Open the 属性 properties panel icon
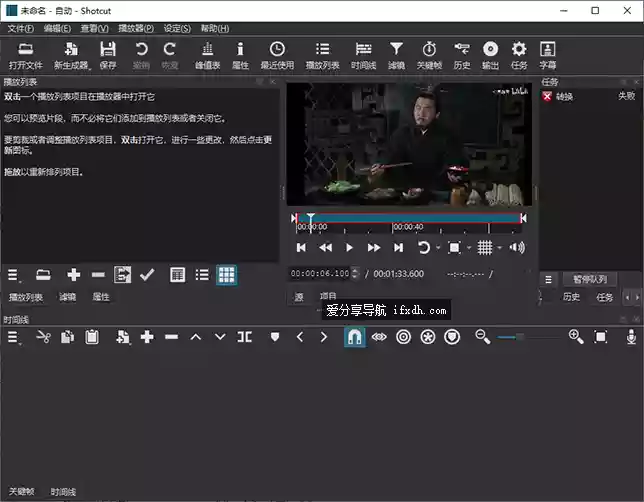This screenshot has width=644, height=502. (x=240, y=55)
